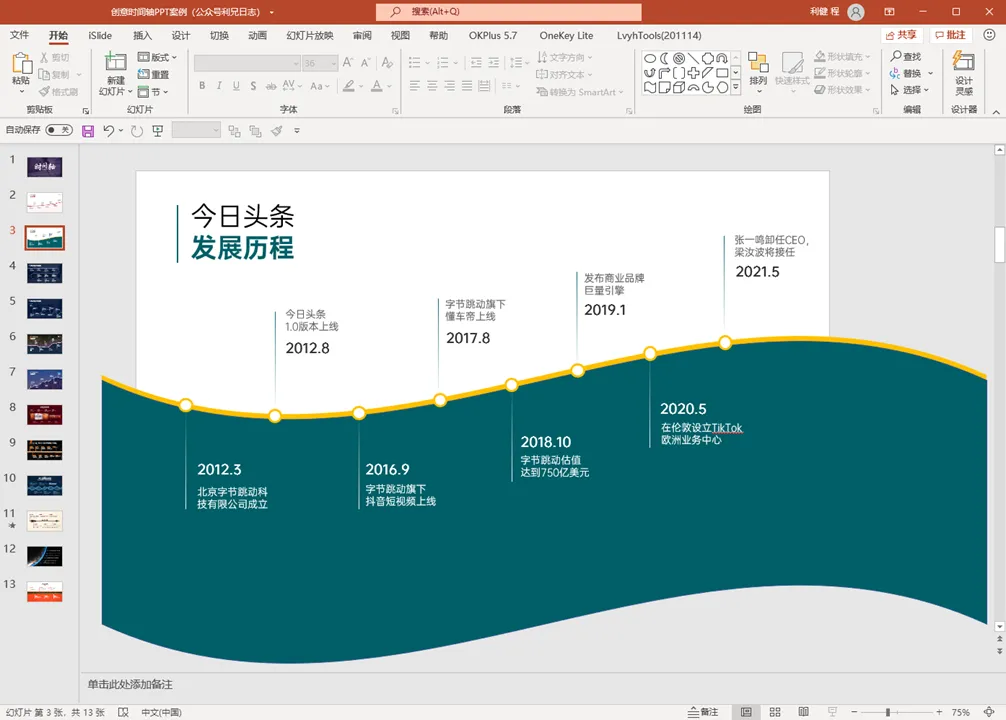Image resolution: width=1006 pixels, height=720 pixels.
Task: Click the New Slide (新建幻灯片) icon
Action: coord(115,62)
